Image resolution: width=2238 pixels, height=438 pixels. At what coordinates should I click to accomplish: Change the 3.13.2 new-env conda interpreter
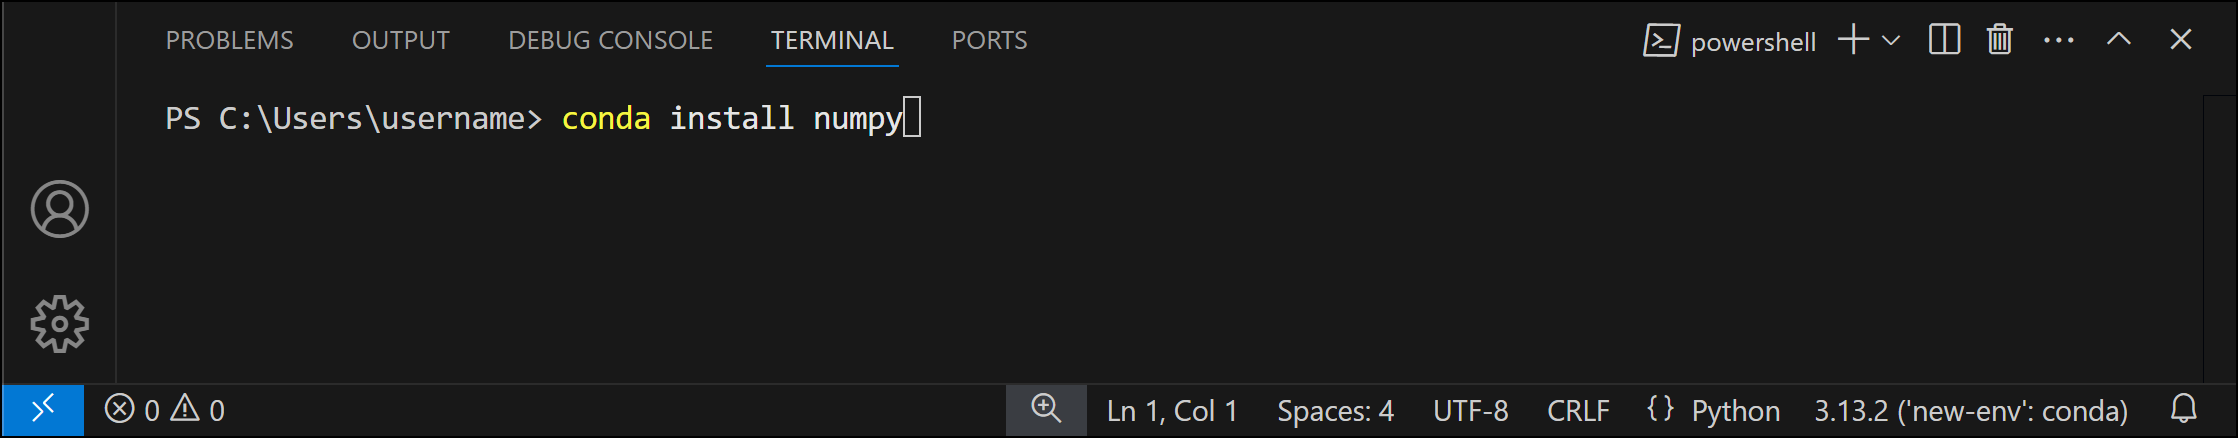coord(1971,411)
